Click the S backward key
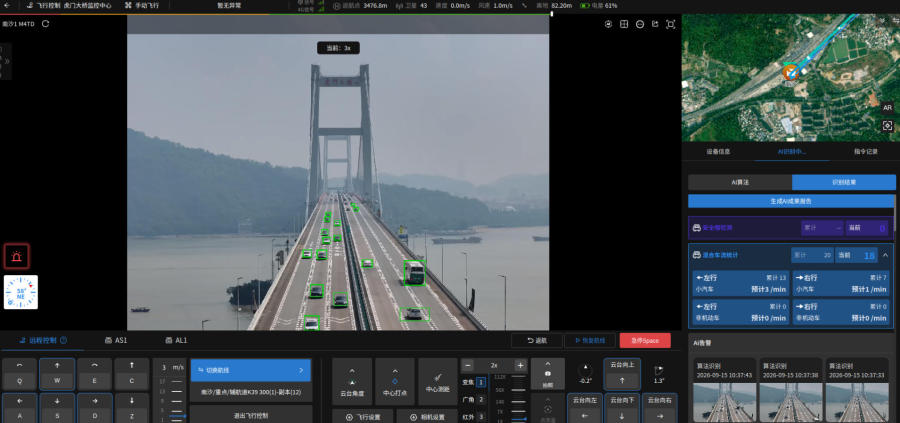Viewport: 900px width, 423px height. (57, 408)
